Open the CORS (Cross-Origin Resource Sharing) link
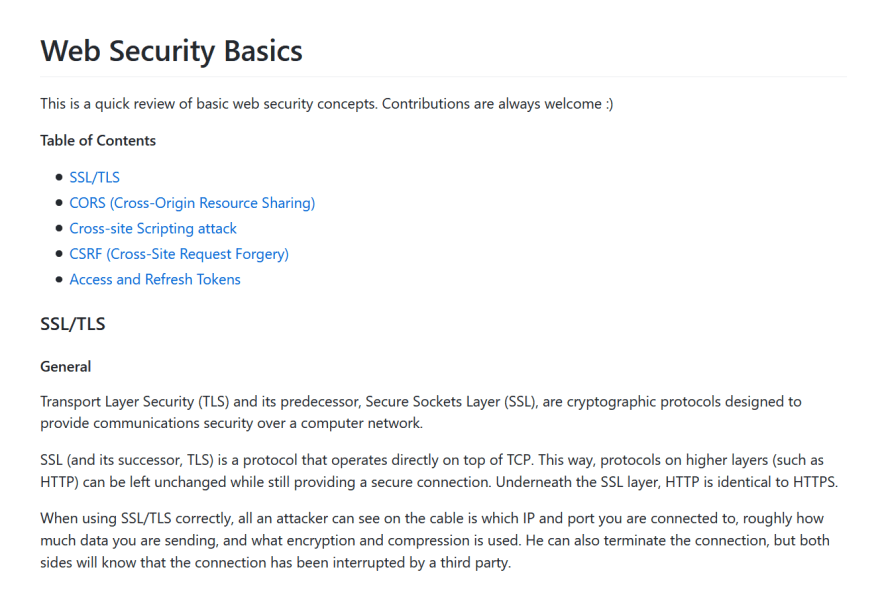 tap(192, 203)
